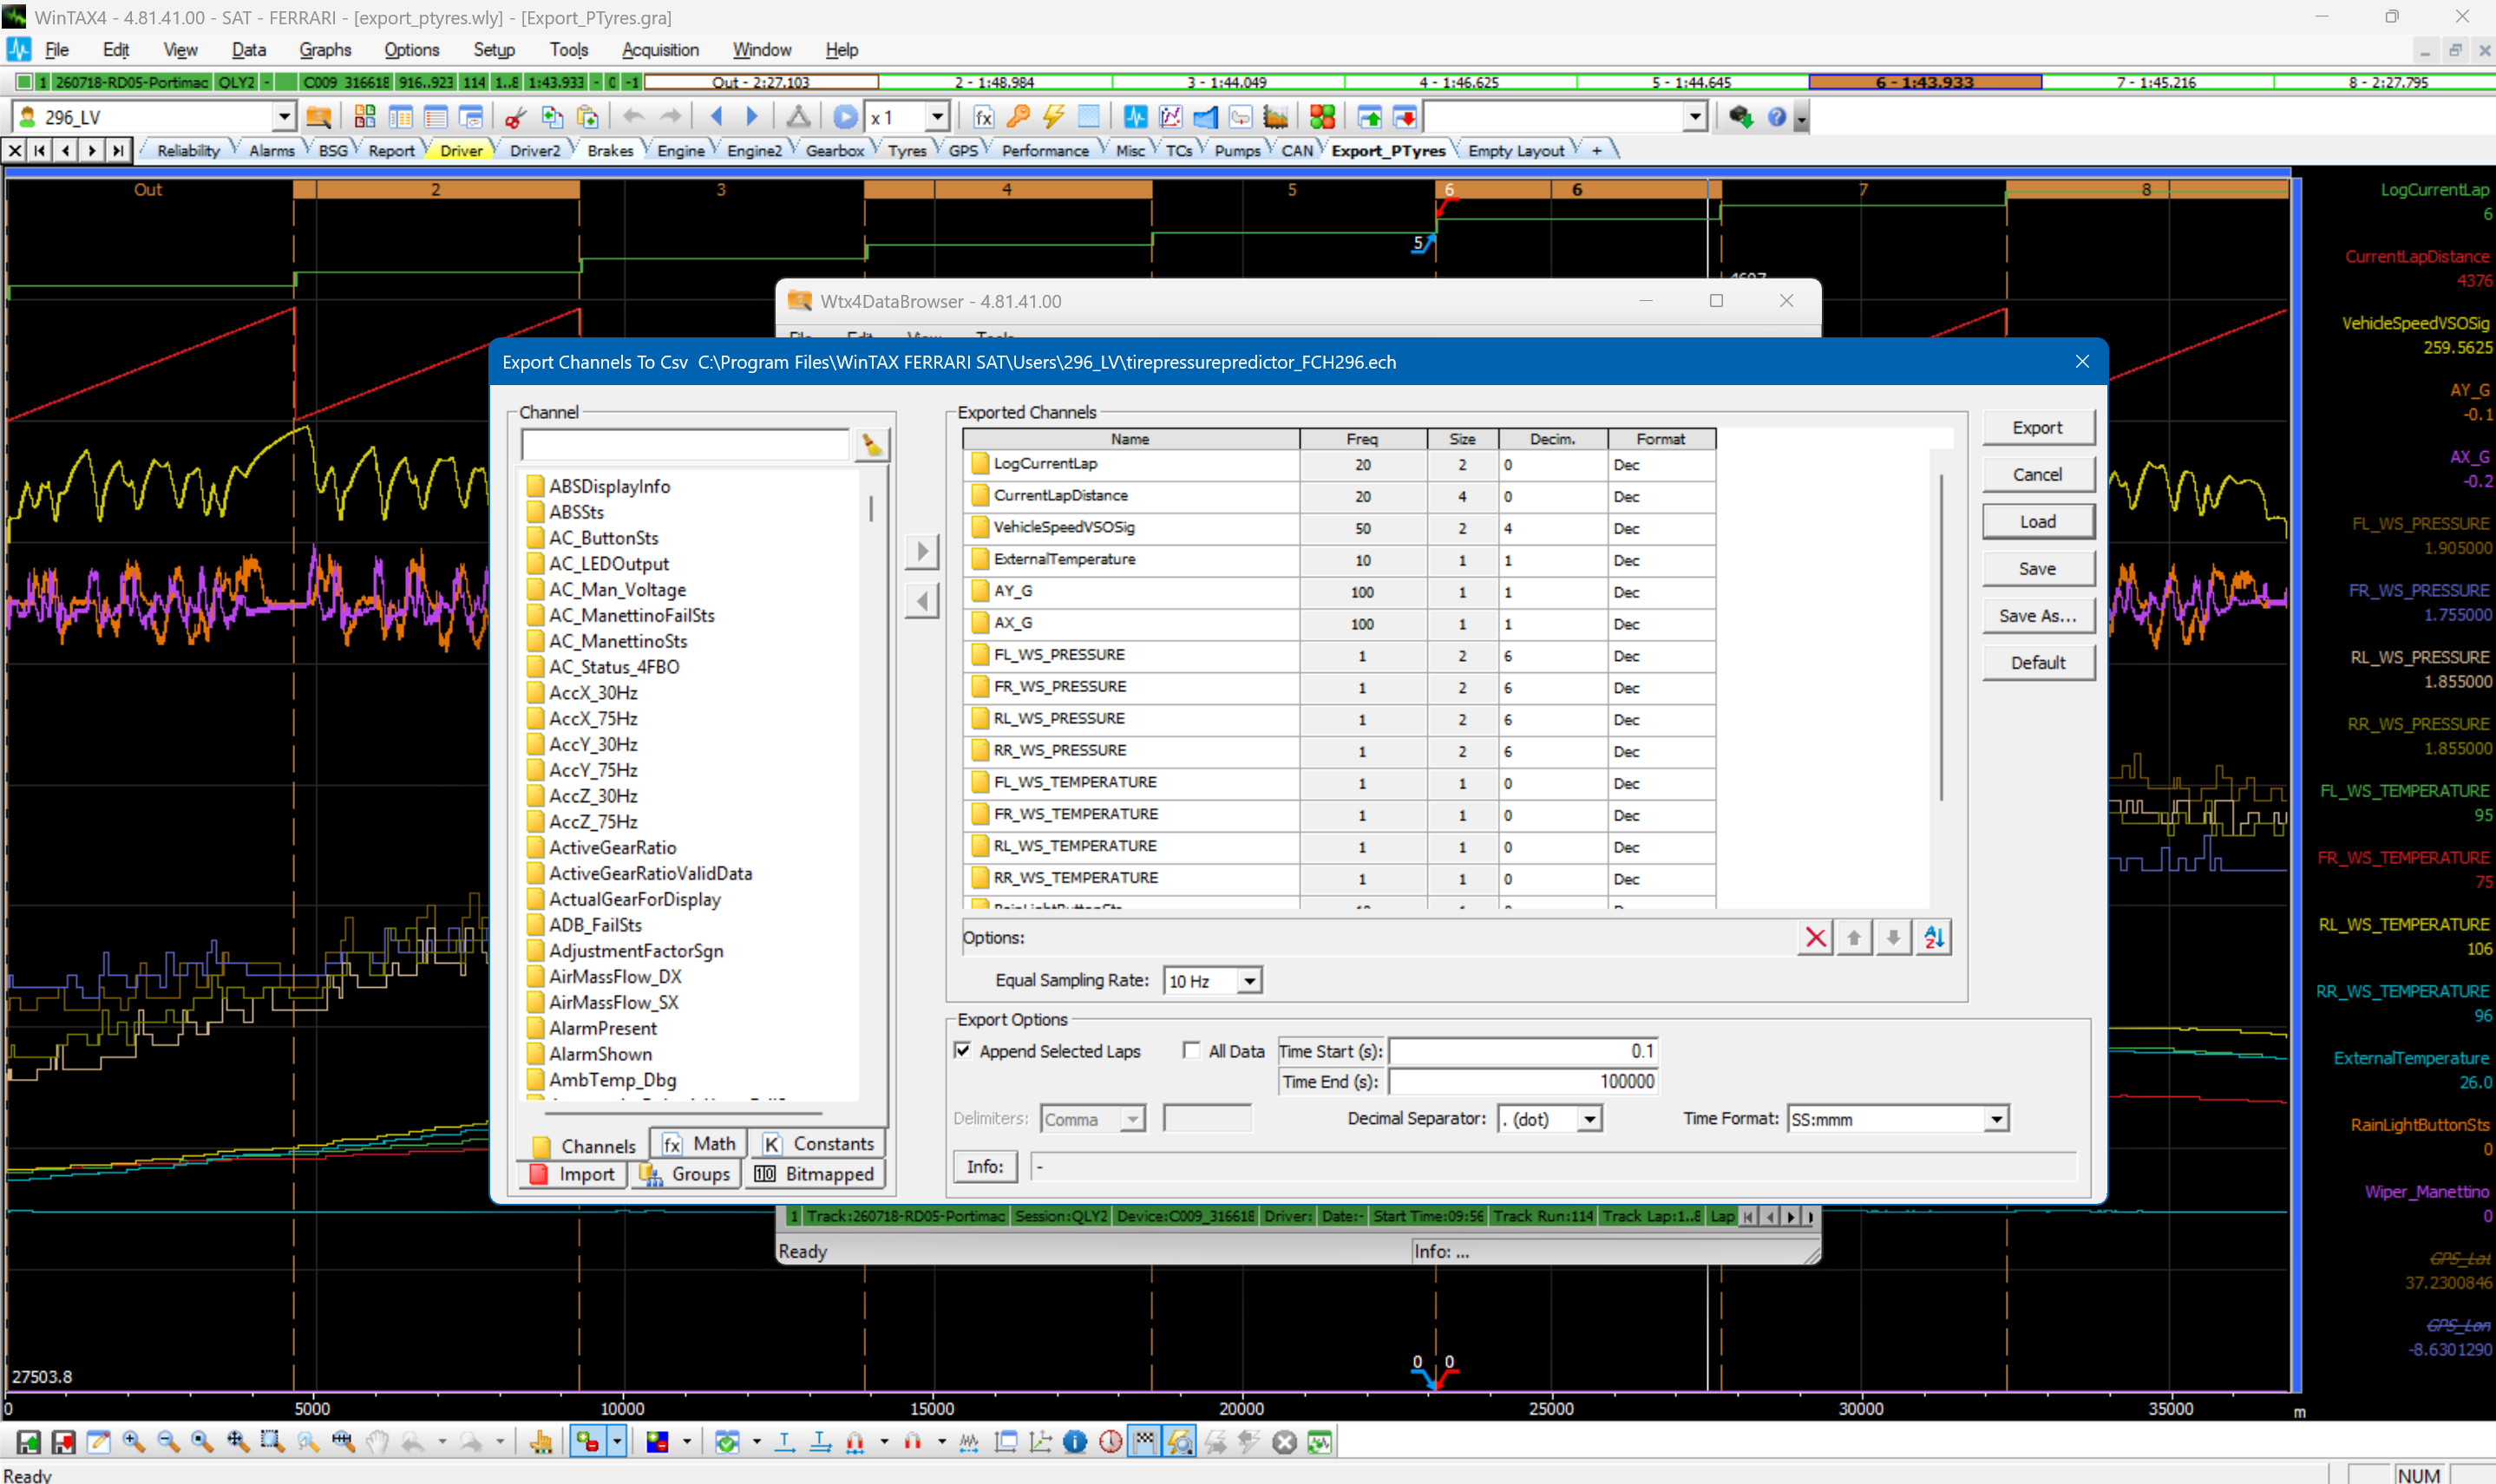Open the Acquisition menu
This screenshot has height=1484, width=2496.
tap(660, 50)
